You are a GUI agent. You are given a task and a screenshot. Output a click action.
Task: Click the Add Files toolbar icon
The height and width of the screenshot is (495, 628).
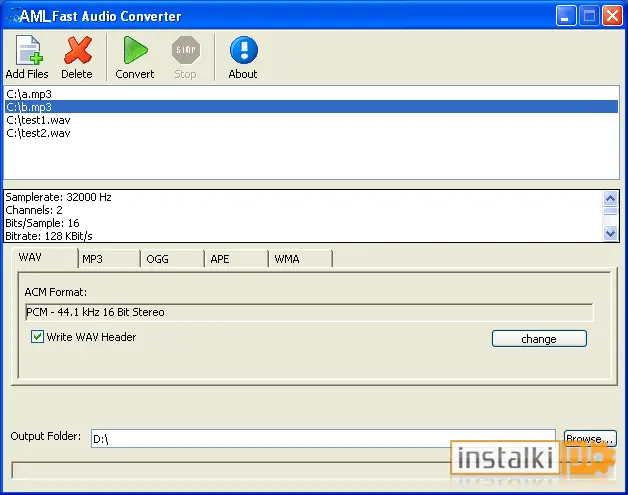pos(29,50)
